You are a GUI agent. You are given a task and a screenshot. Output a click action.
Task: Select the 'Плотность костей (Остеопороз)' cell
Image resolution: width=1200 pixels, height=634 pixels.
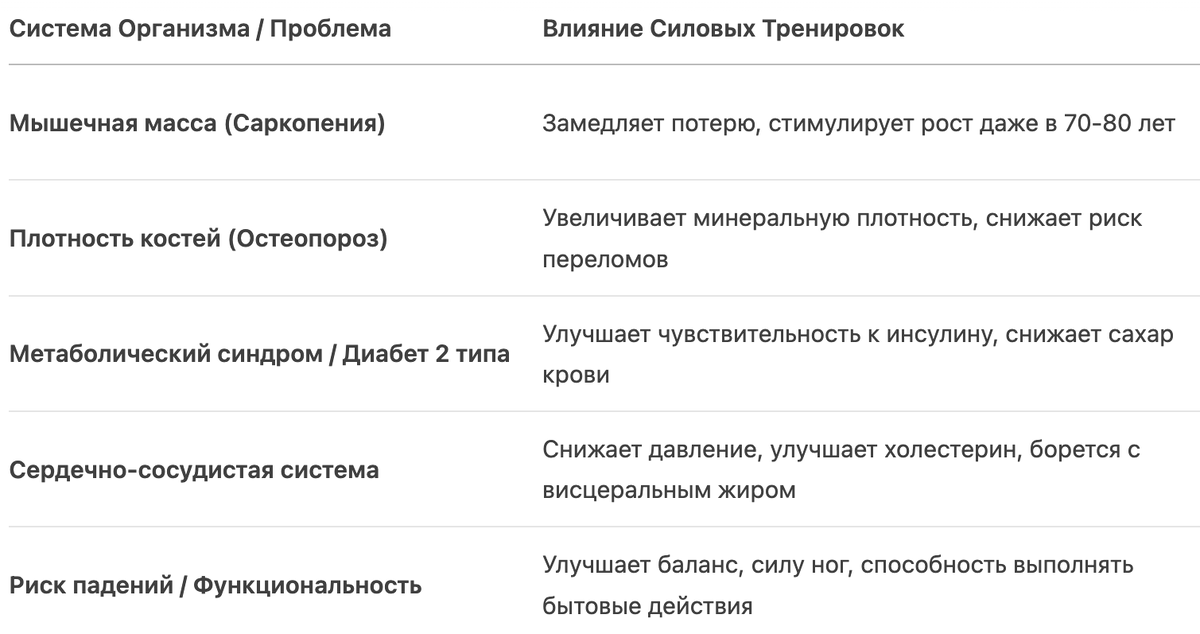tap(198, 239)
